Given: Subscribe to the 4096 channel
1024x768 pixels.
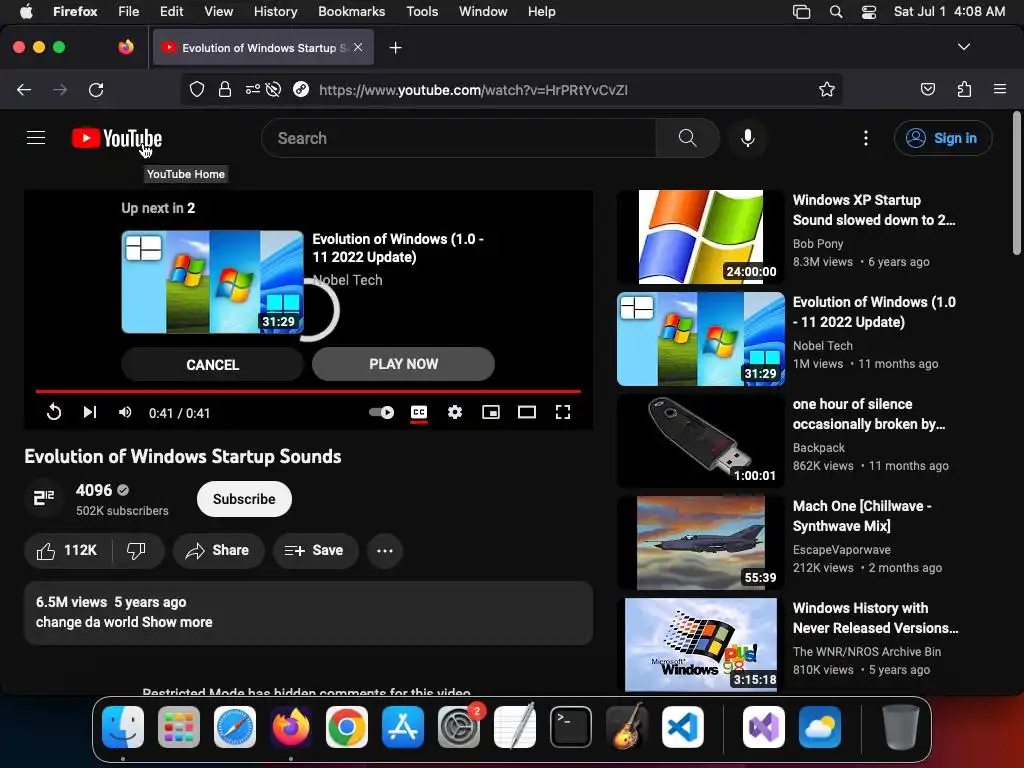Looking at the screenshot, I should coord(244,499).
